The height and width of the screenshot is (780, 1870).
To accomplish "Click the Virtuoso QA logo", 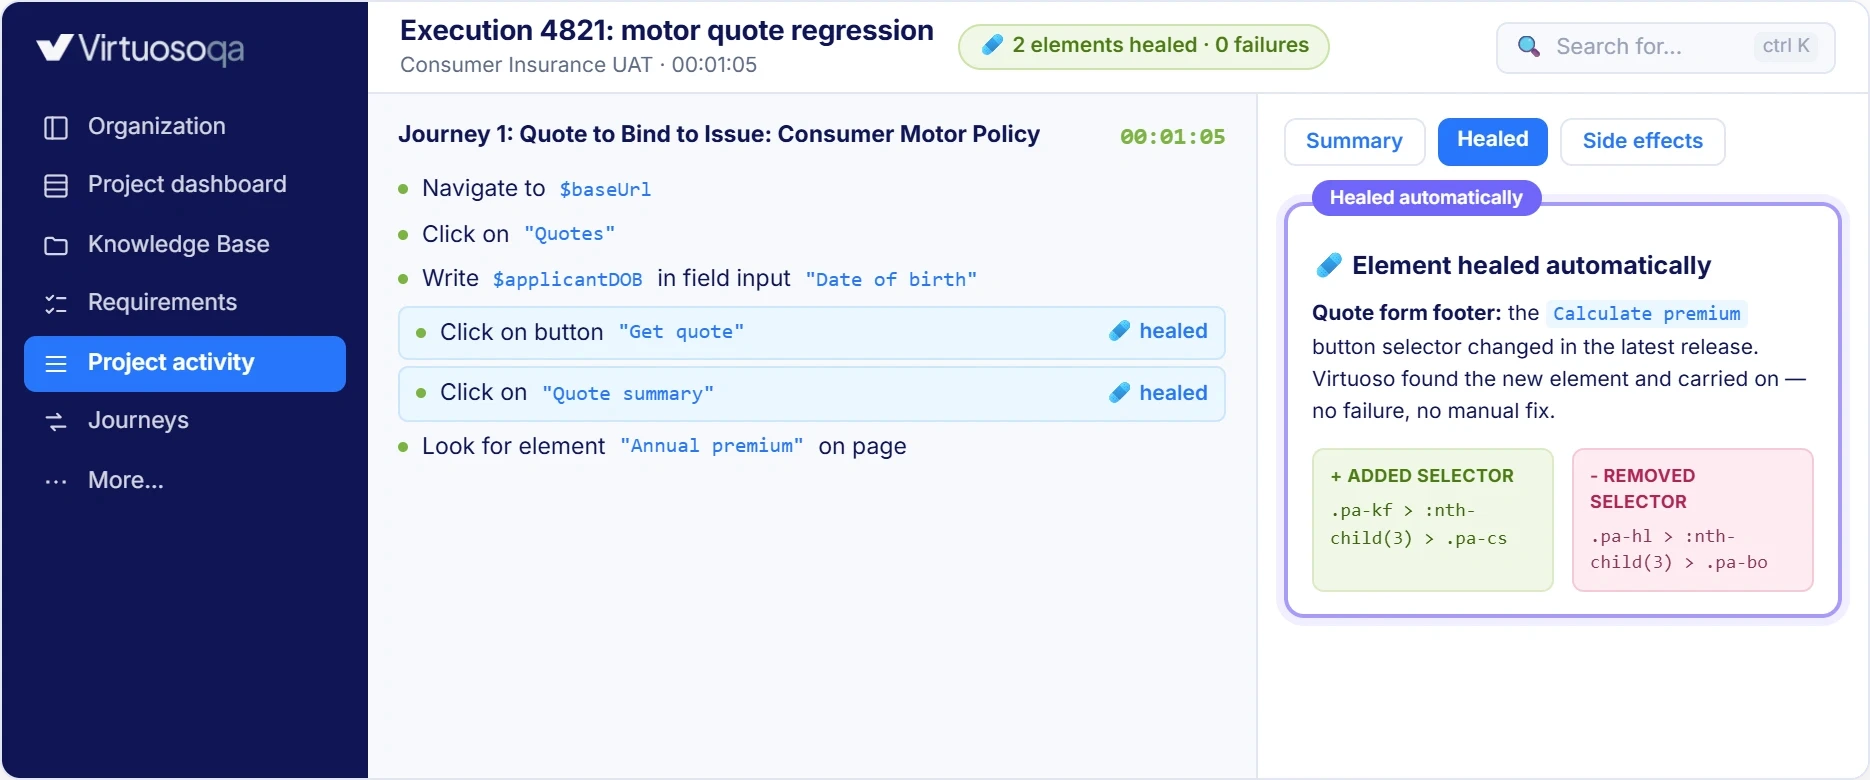I will [x=140, y=48].
